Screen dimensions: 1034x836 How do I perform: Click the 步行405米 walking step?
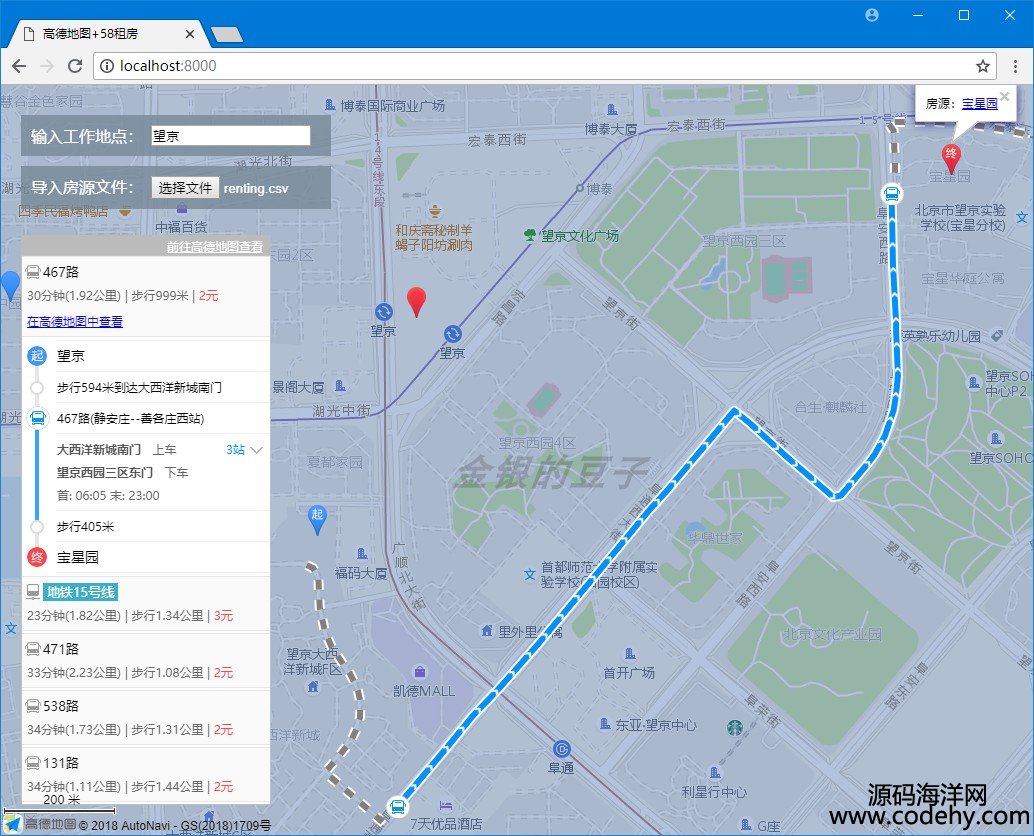86,526
